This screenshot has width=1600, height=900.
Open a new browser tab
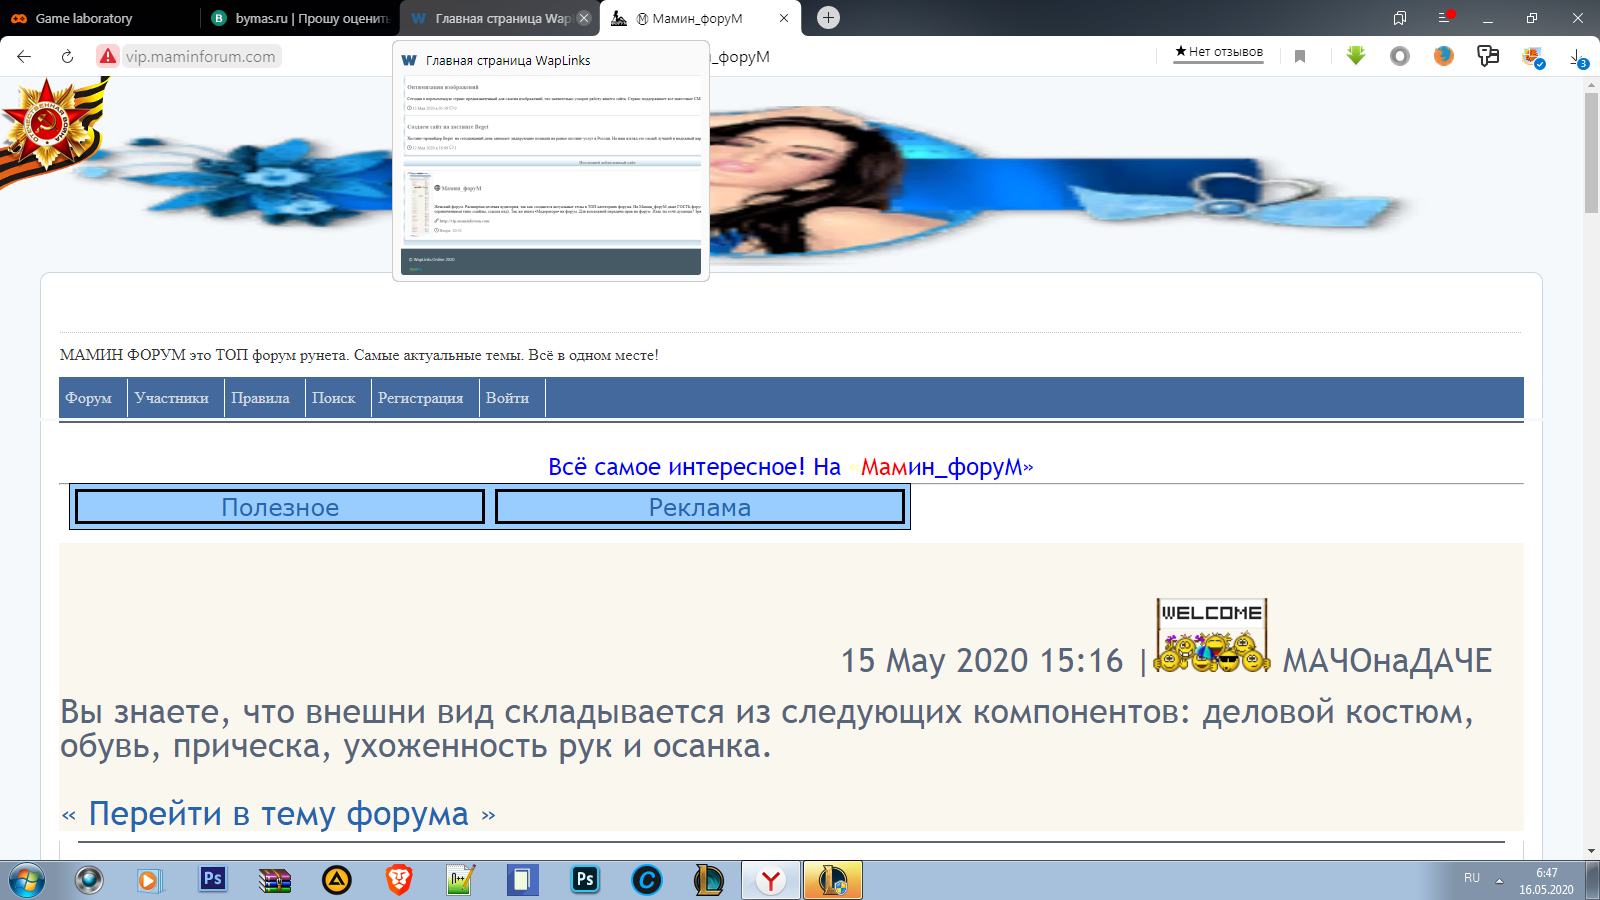pyautogui.click(x=828, y=18)
